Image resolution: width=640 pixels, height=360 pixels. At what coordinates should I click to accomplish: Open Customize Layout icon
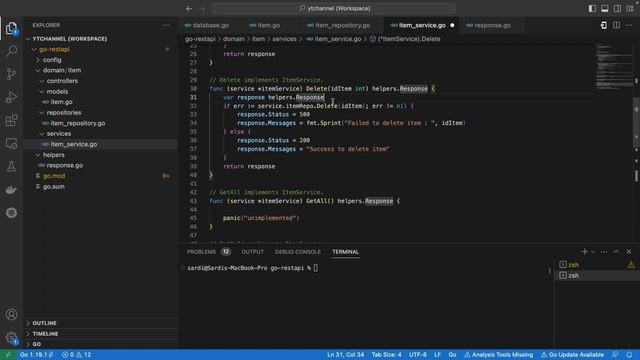point(630,9)
